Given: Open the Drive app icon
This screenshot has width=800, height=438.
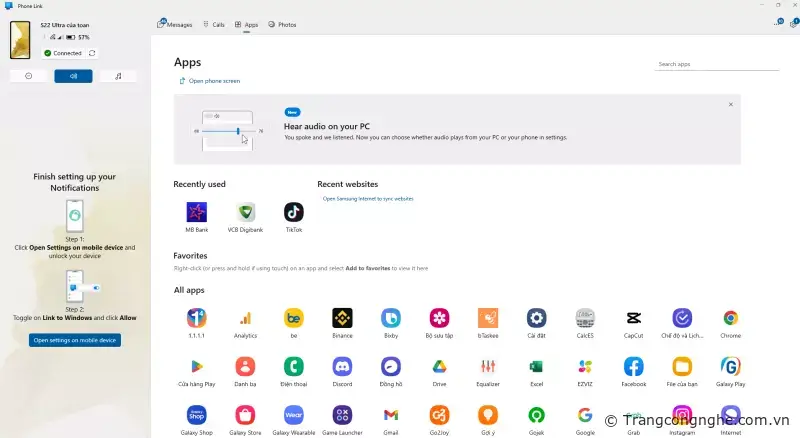Looking at the screenshot, I should pyautogui.click(x=439, y=366).
